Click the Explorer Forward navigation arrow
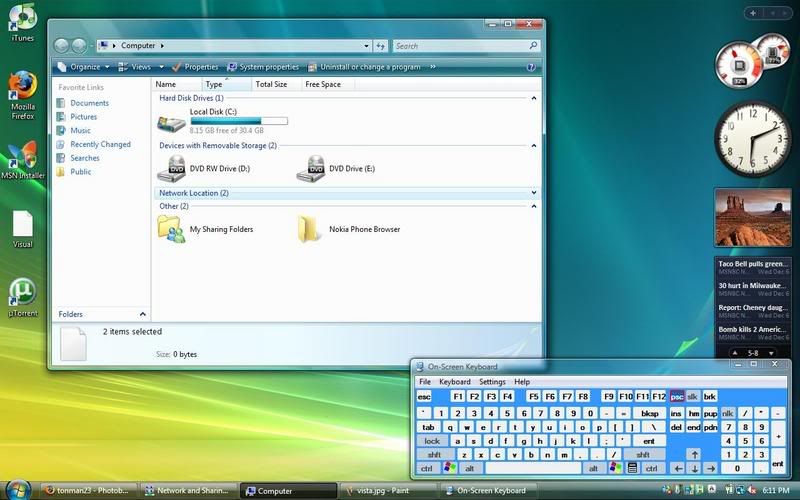The height and width of the screenshot is (500, 800). (79, 45)
